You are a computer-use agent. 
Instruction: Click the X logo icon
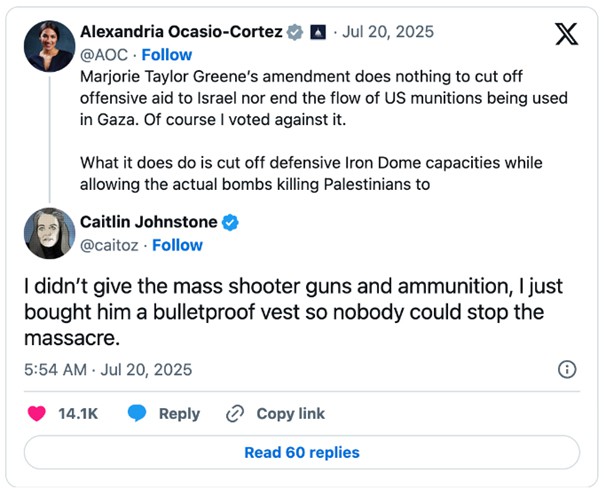click(x=566, y=34)
